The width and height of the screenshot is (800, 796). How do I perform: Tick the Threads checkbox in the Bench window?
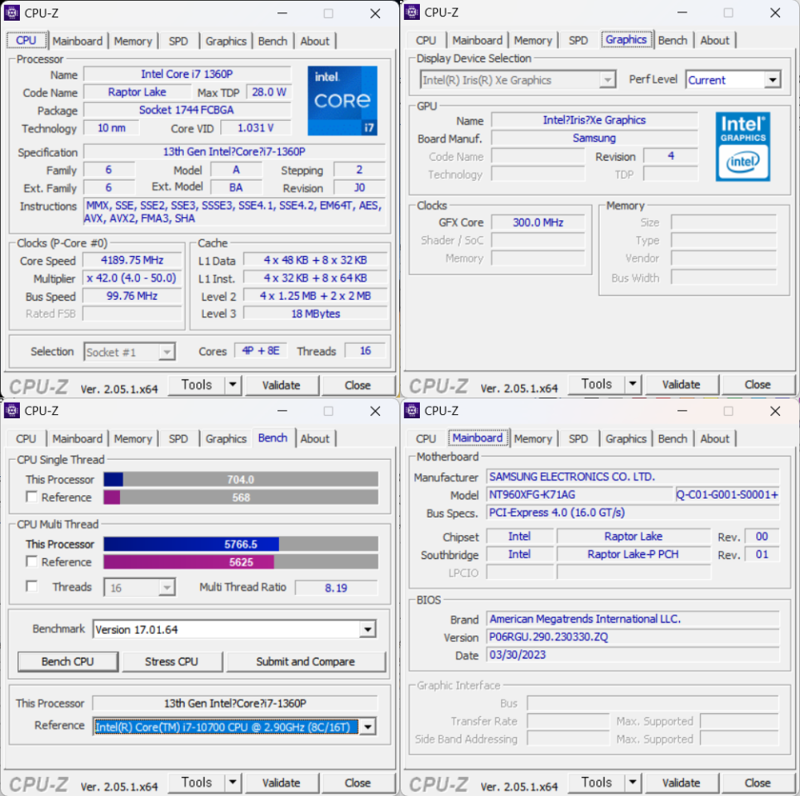coord(32,586)
